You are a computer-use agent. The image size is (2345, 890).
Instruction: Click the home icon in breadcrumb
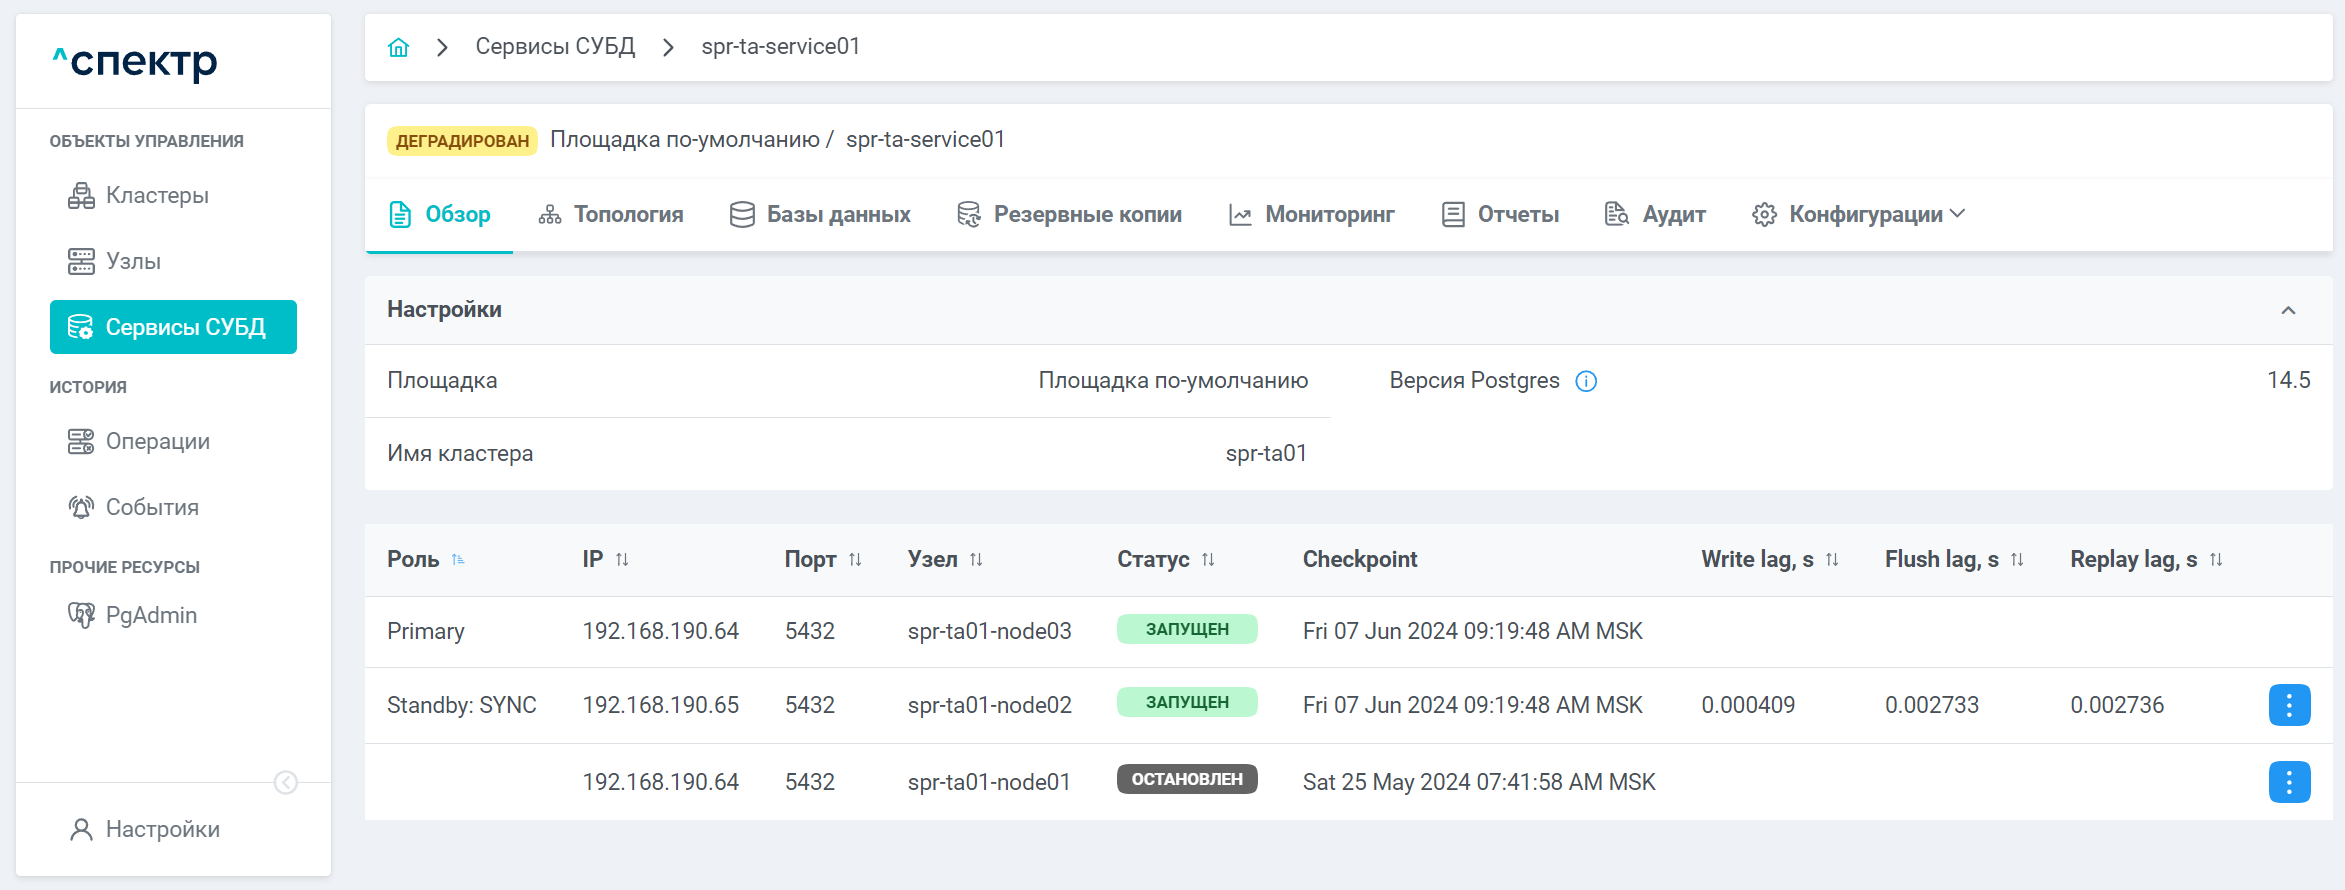(x=398, y=47)
